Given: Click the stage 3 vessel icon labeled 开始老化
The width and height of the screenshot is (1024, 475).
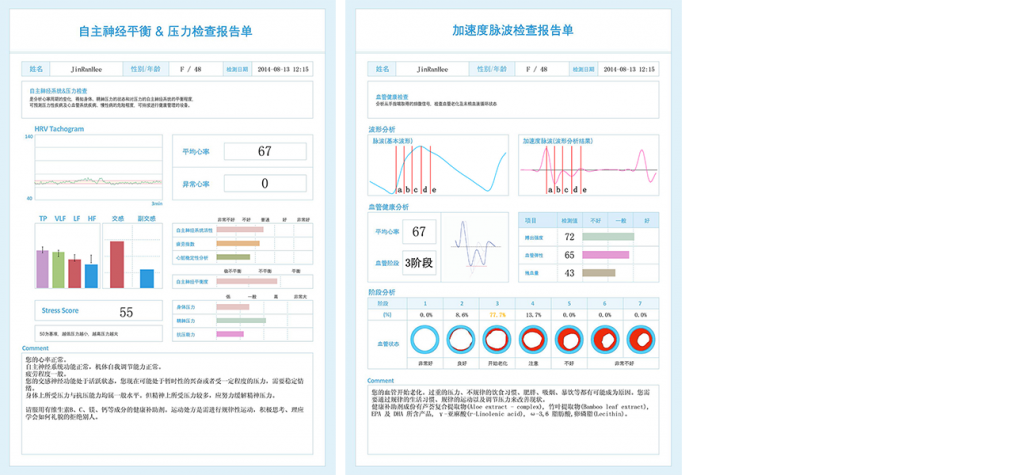Looking at the screenshot, I should [496, 340].
